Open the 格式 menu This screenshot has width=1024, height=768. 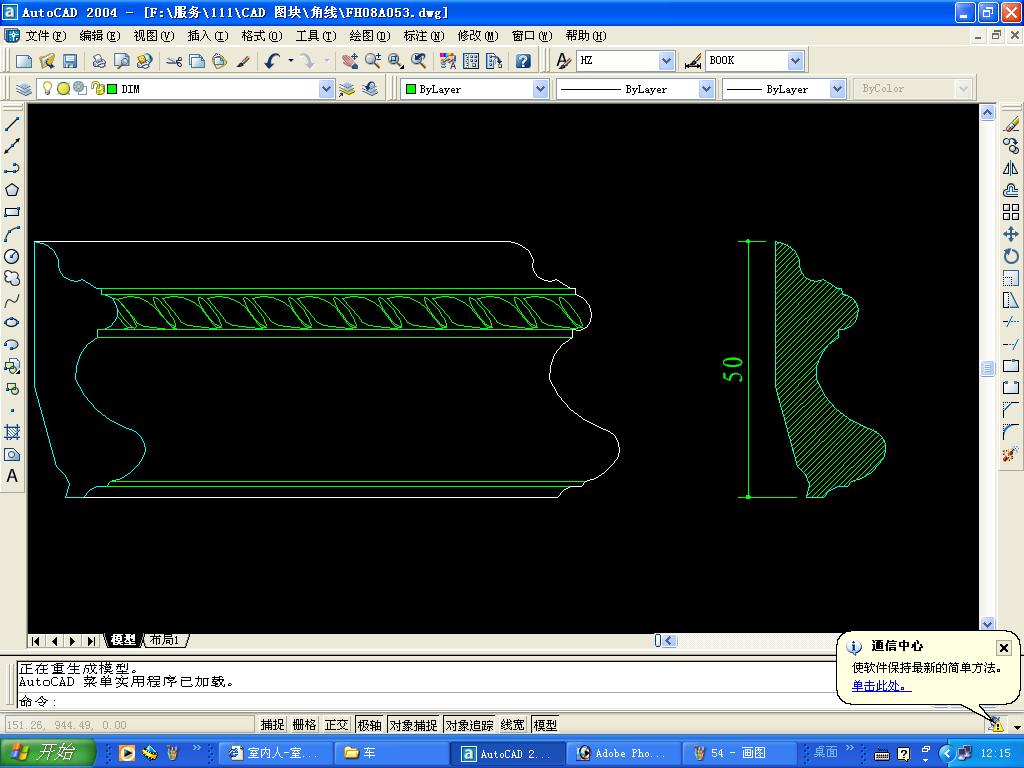pyautogui.click(x=261, y=36)
